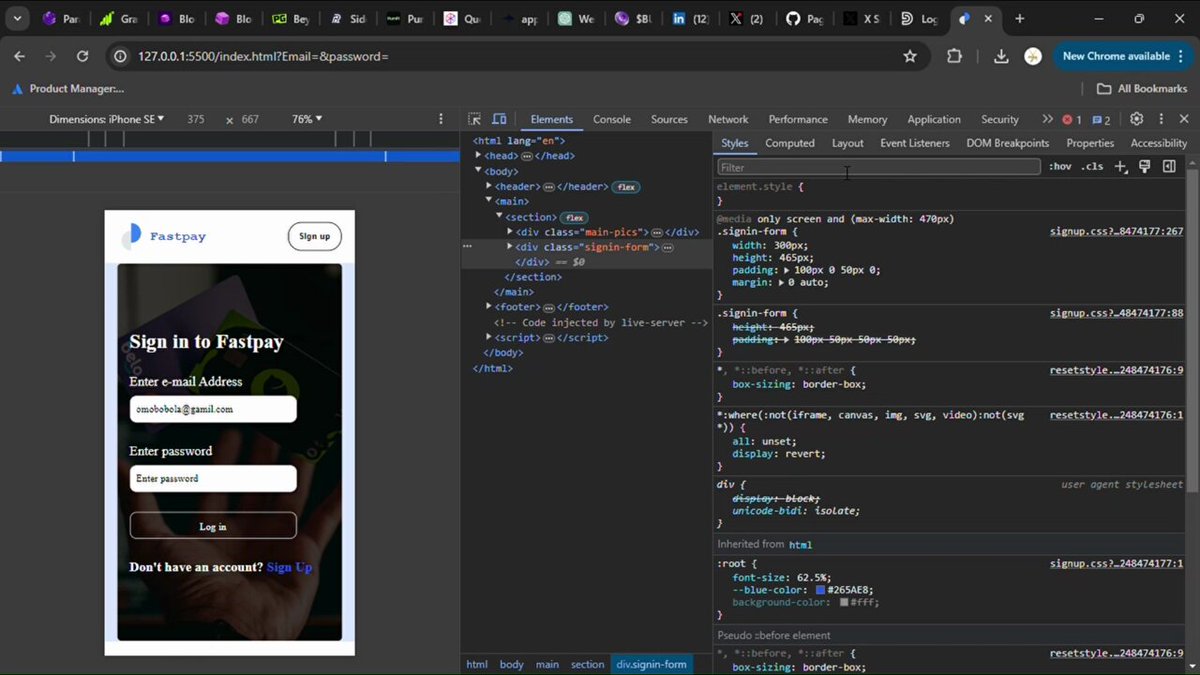This screenshot has height=675, width=1200.
Task: Open the Performance tab
Action: pos(798,119)
